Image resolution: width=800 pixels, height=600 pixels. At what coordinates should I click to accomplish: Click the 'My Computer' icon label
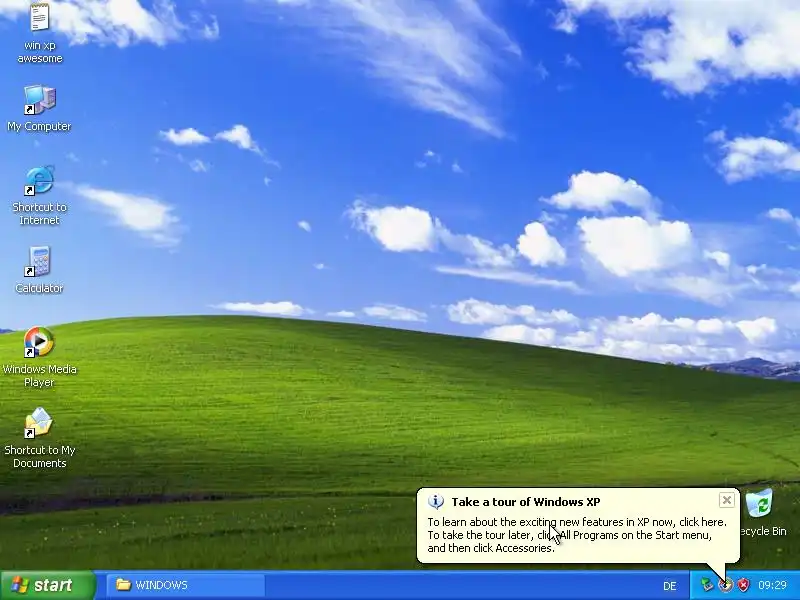pyautogui.click(x=39, y=126)
